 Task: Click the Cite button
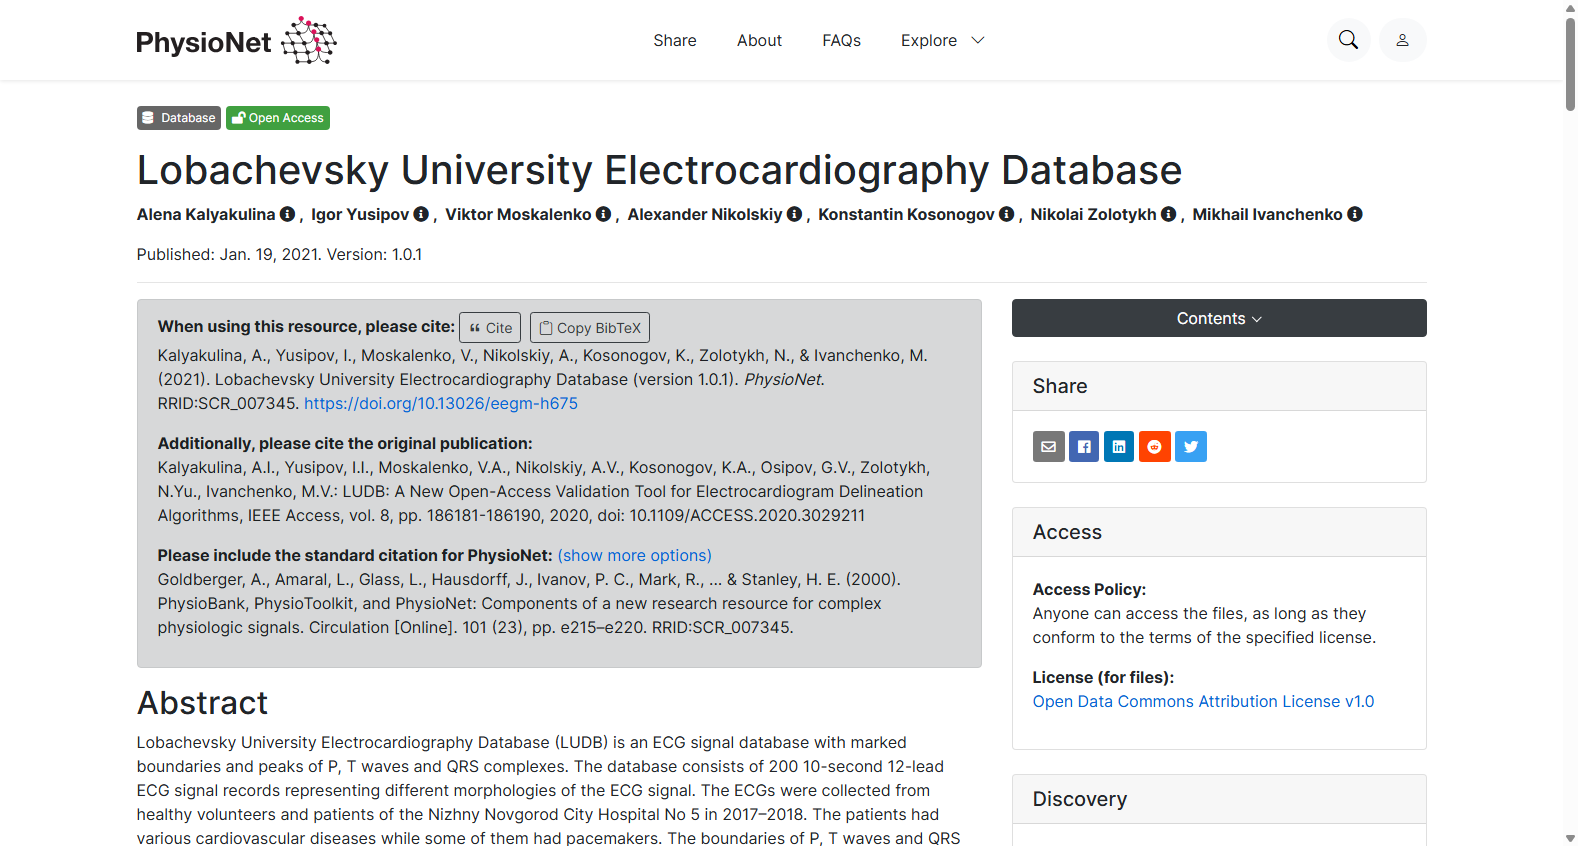[490, 328]
